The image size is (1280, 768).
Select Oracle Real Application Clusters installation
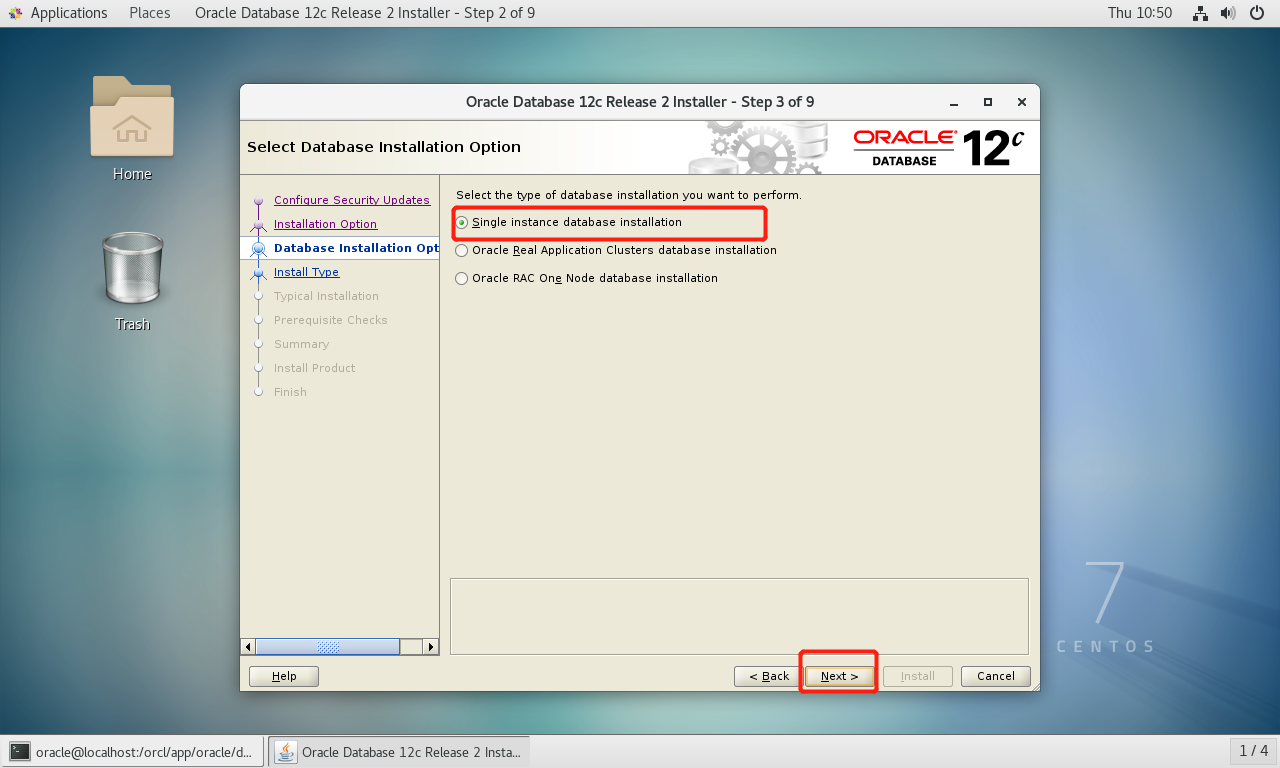616,250
